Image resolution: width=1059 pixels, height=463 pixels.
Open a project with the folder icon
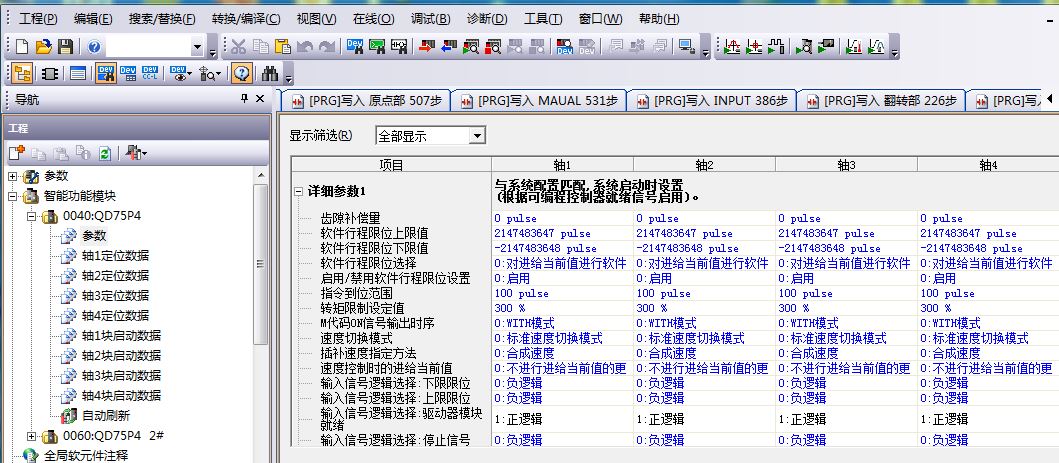point(43,46)
